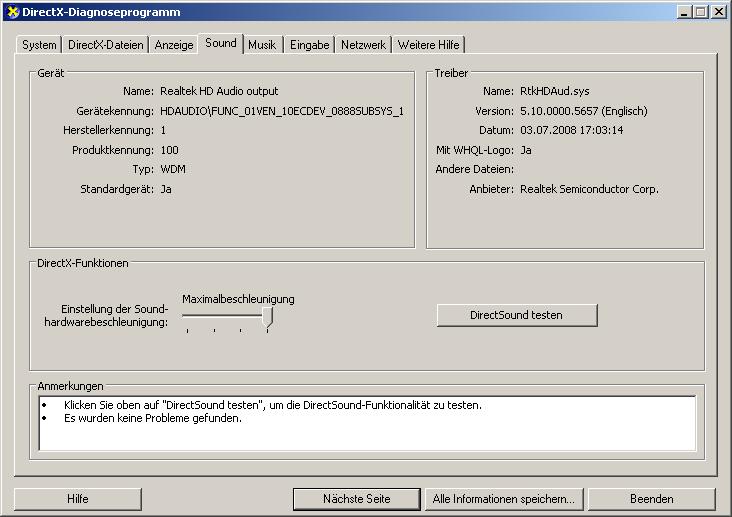Click the Einstellung der Sound-hardwarebeschleunigung label
Image resolution: width=732 pixels, height=517 pixels.
[x=106, y=316]
